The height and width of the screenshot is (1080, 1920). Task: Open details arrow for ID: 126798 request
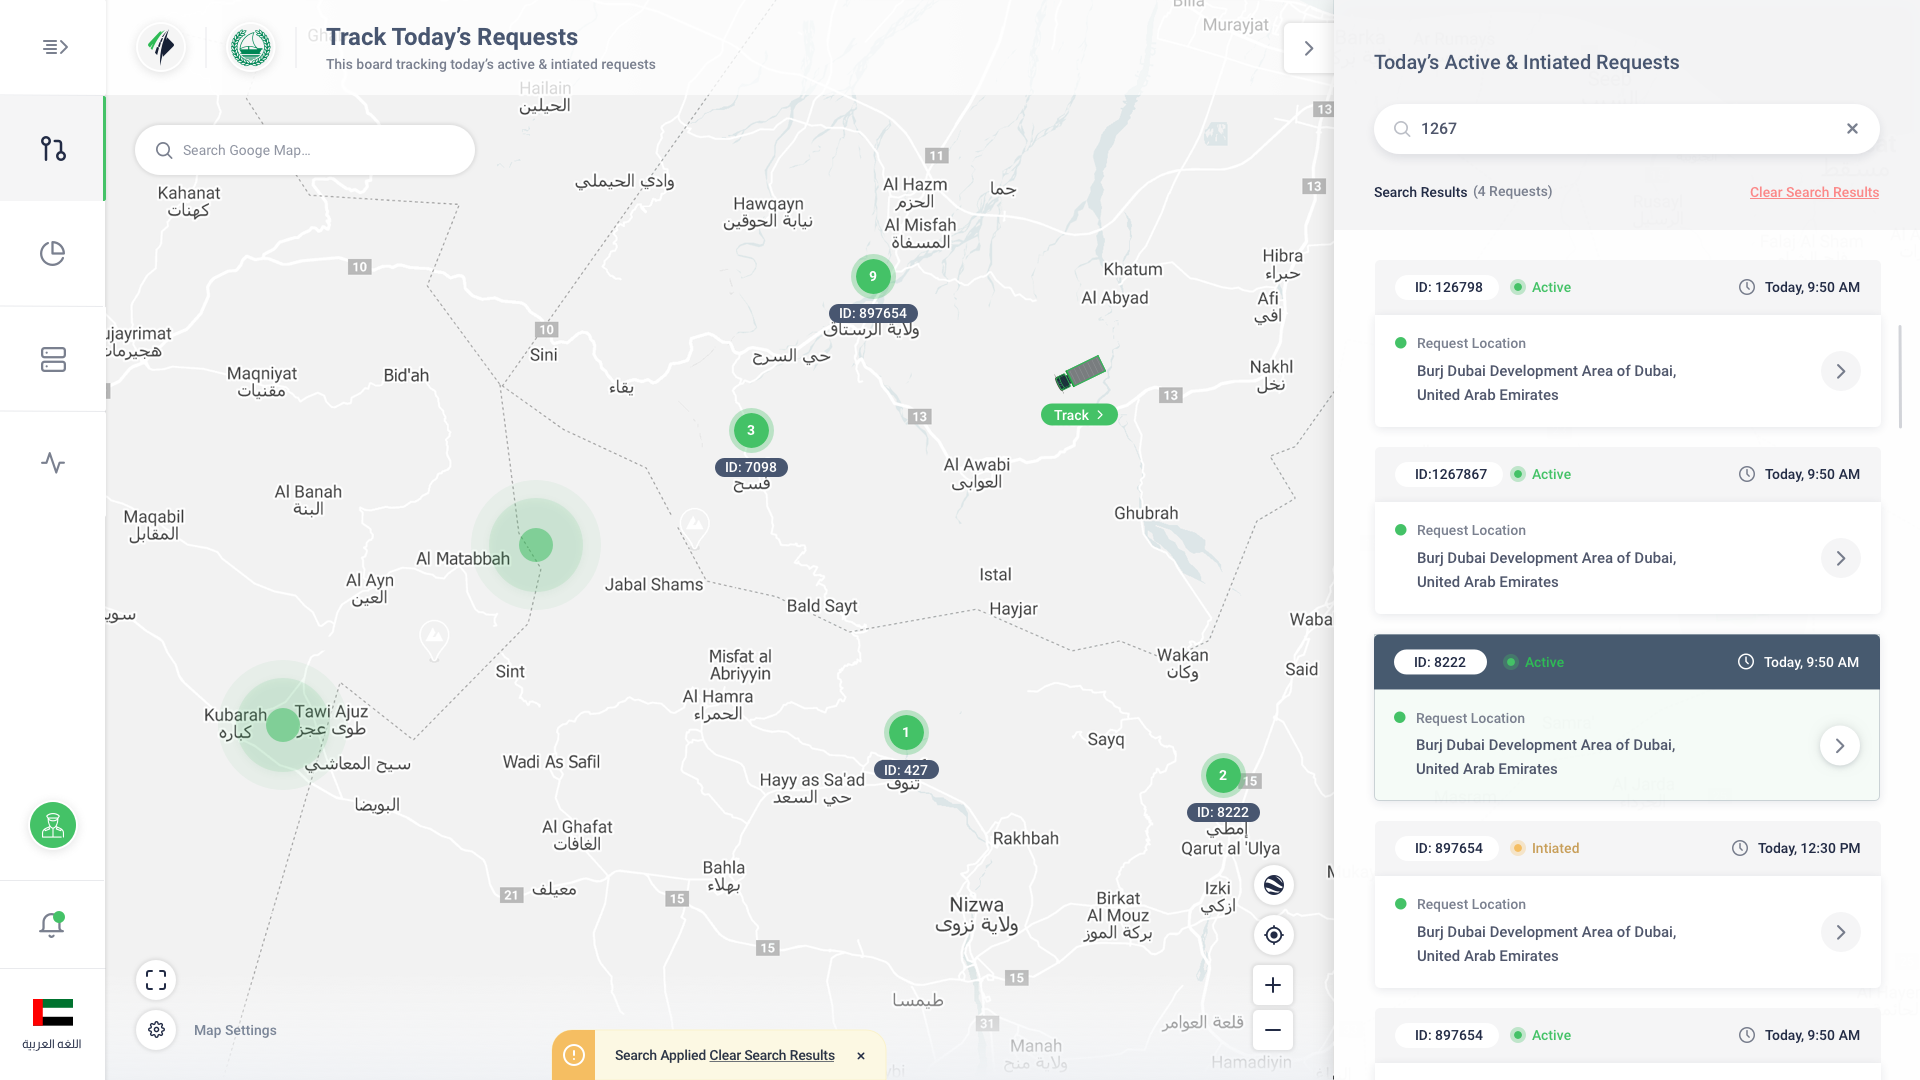pos(1840,371)
